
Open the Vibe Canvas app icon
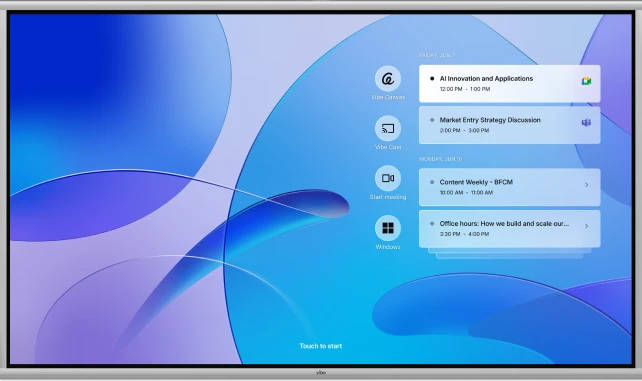[388, 79]
